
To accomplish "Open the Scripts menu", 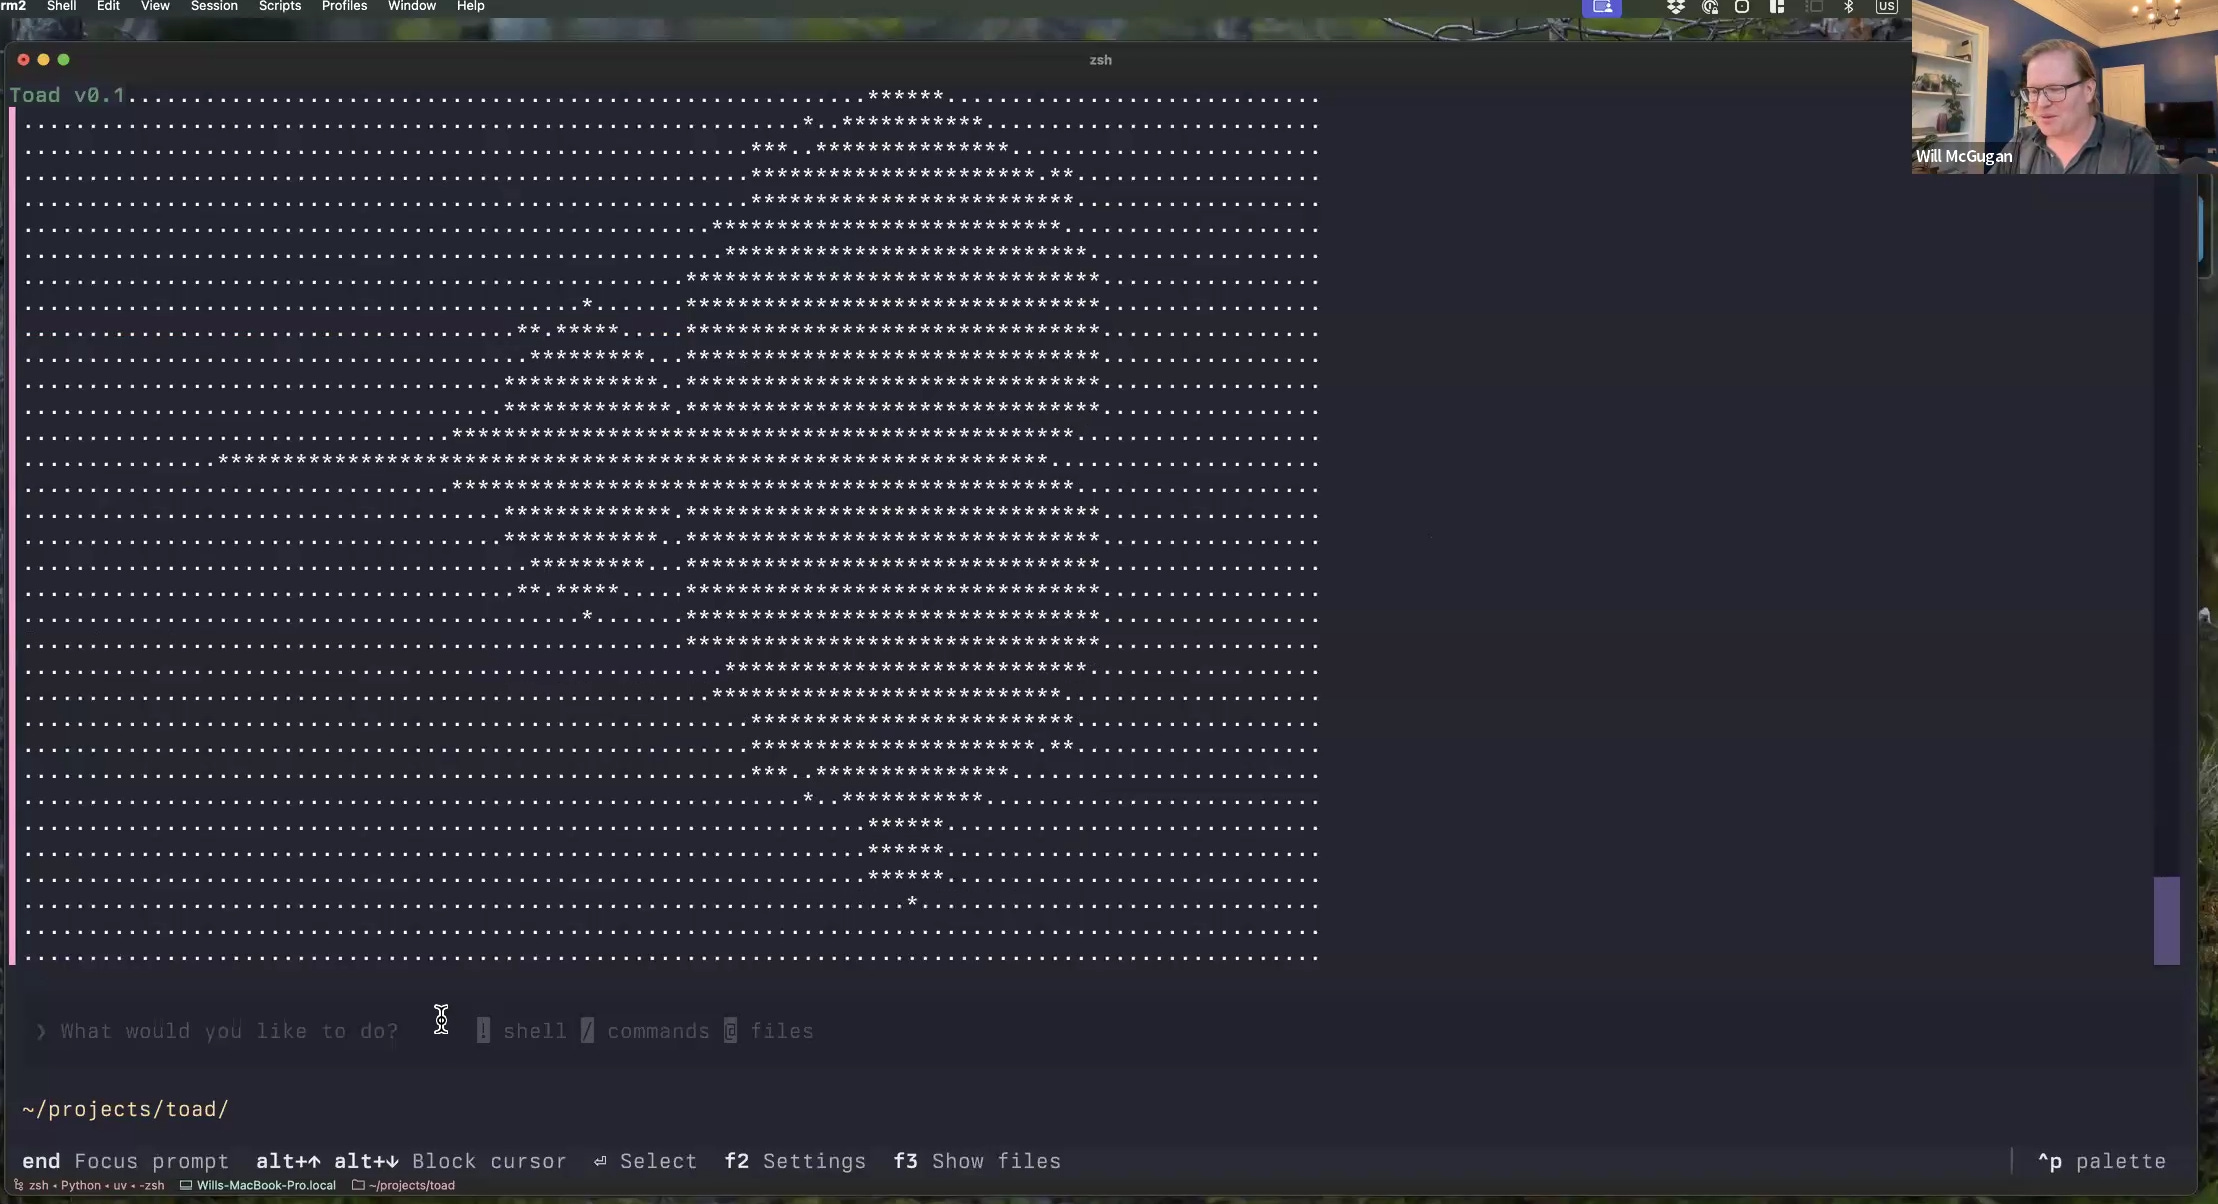I will pos(279,6).
